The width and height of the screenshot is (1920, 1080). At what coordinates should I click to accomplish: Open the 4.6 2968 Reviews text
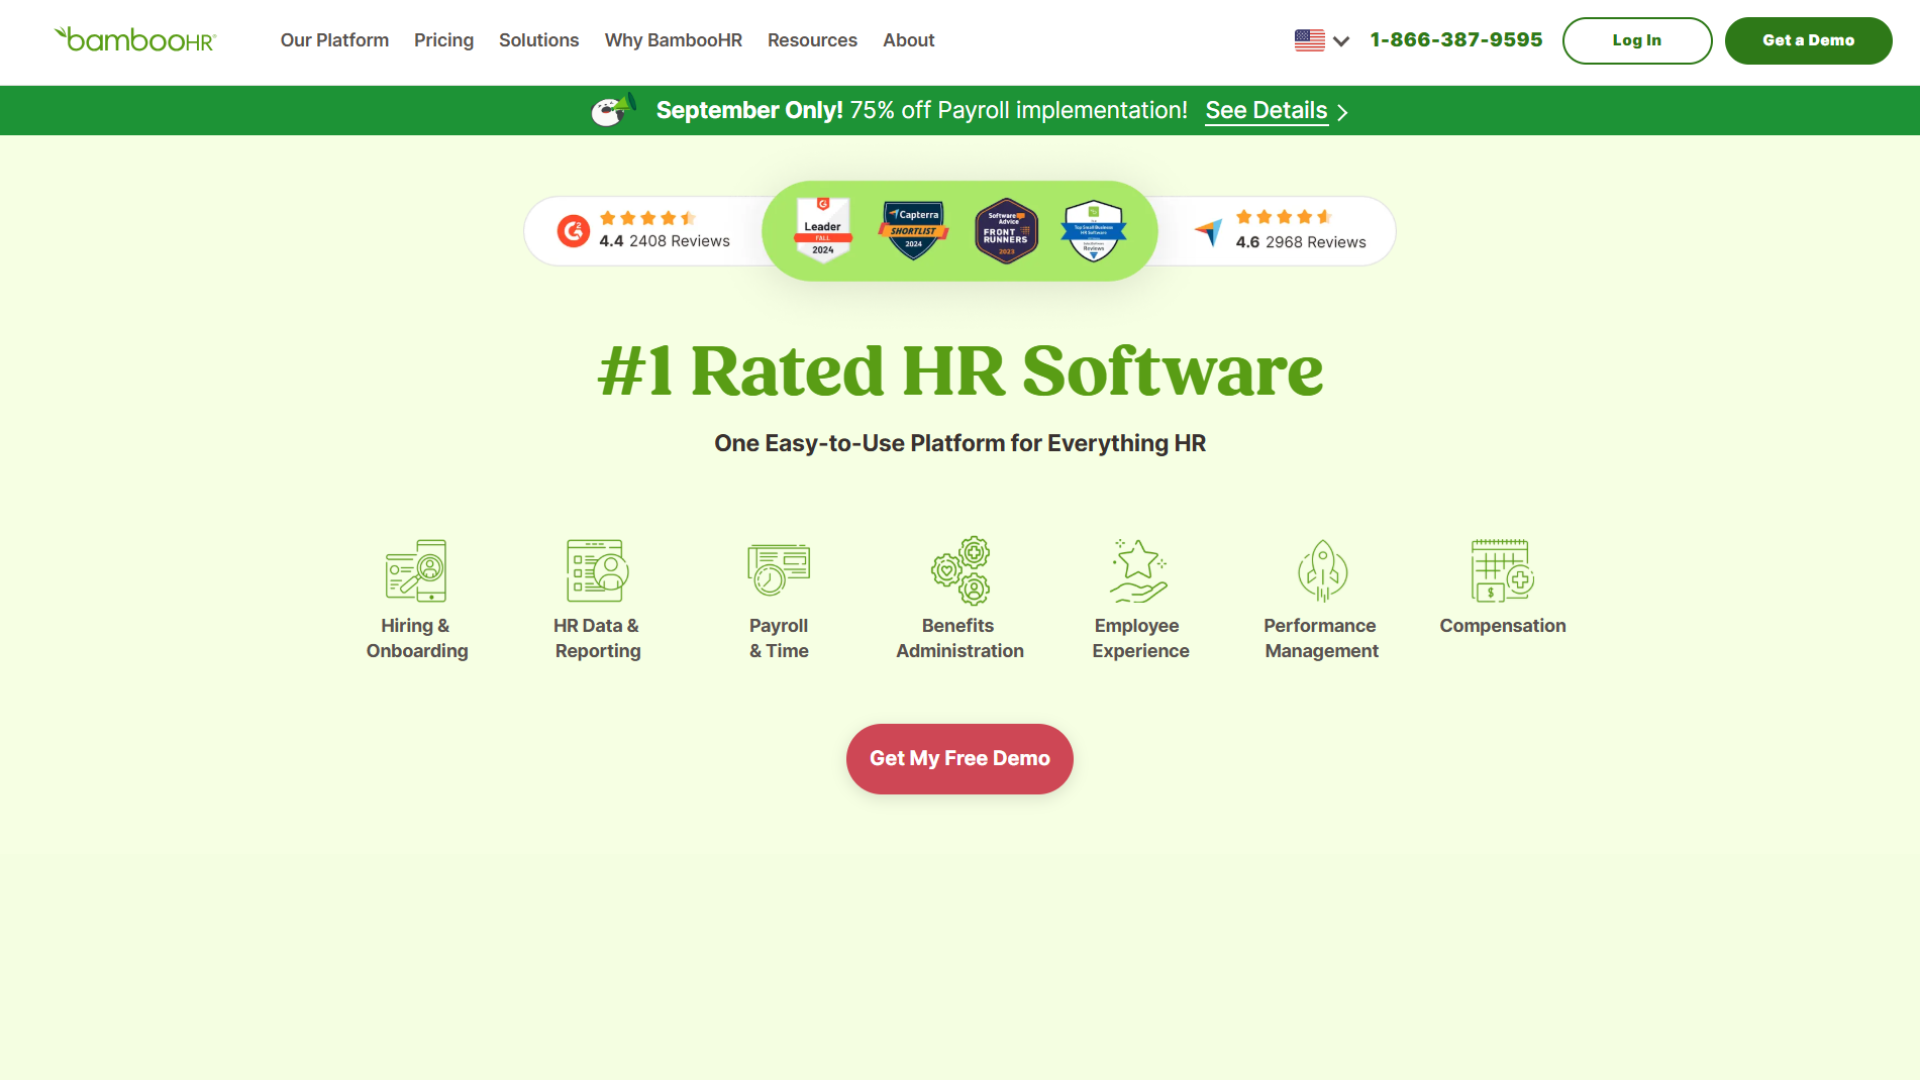[1300, 242]
